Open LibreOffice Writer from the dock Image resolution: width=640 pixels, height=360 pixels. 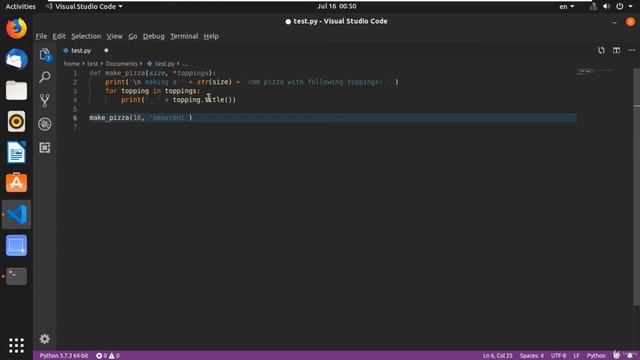pyautogui.click(x=16, y=152)
